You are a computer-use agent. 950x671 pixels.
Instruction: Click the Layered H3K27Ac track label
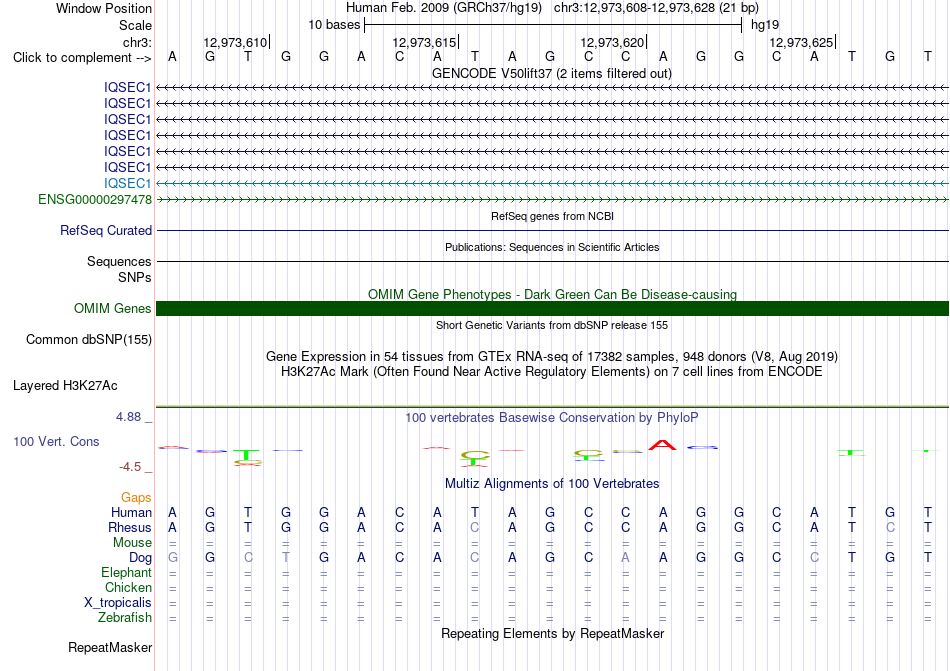coord(65,385)
